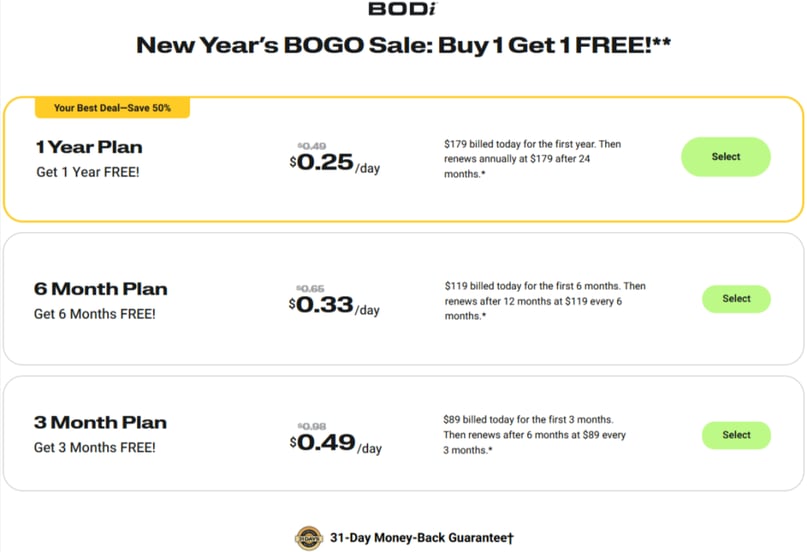Image resolution: width=807 pixels, height=552 pixels.
Task: Click the 'Your Best Deal—Save 50%' badge
Action: [x=112, y=108]
